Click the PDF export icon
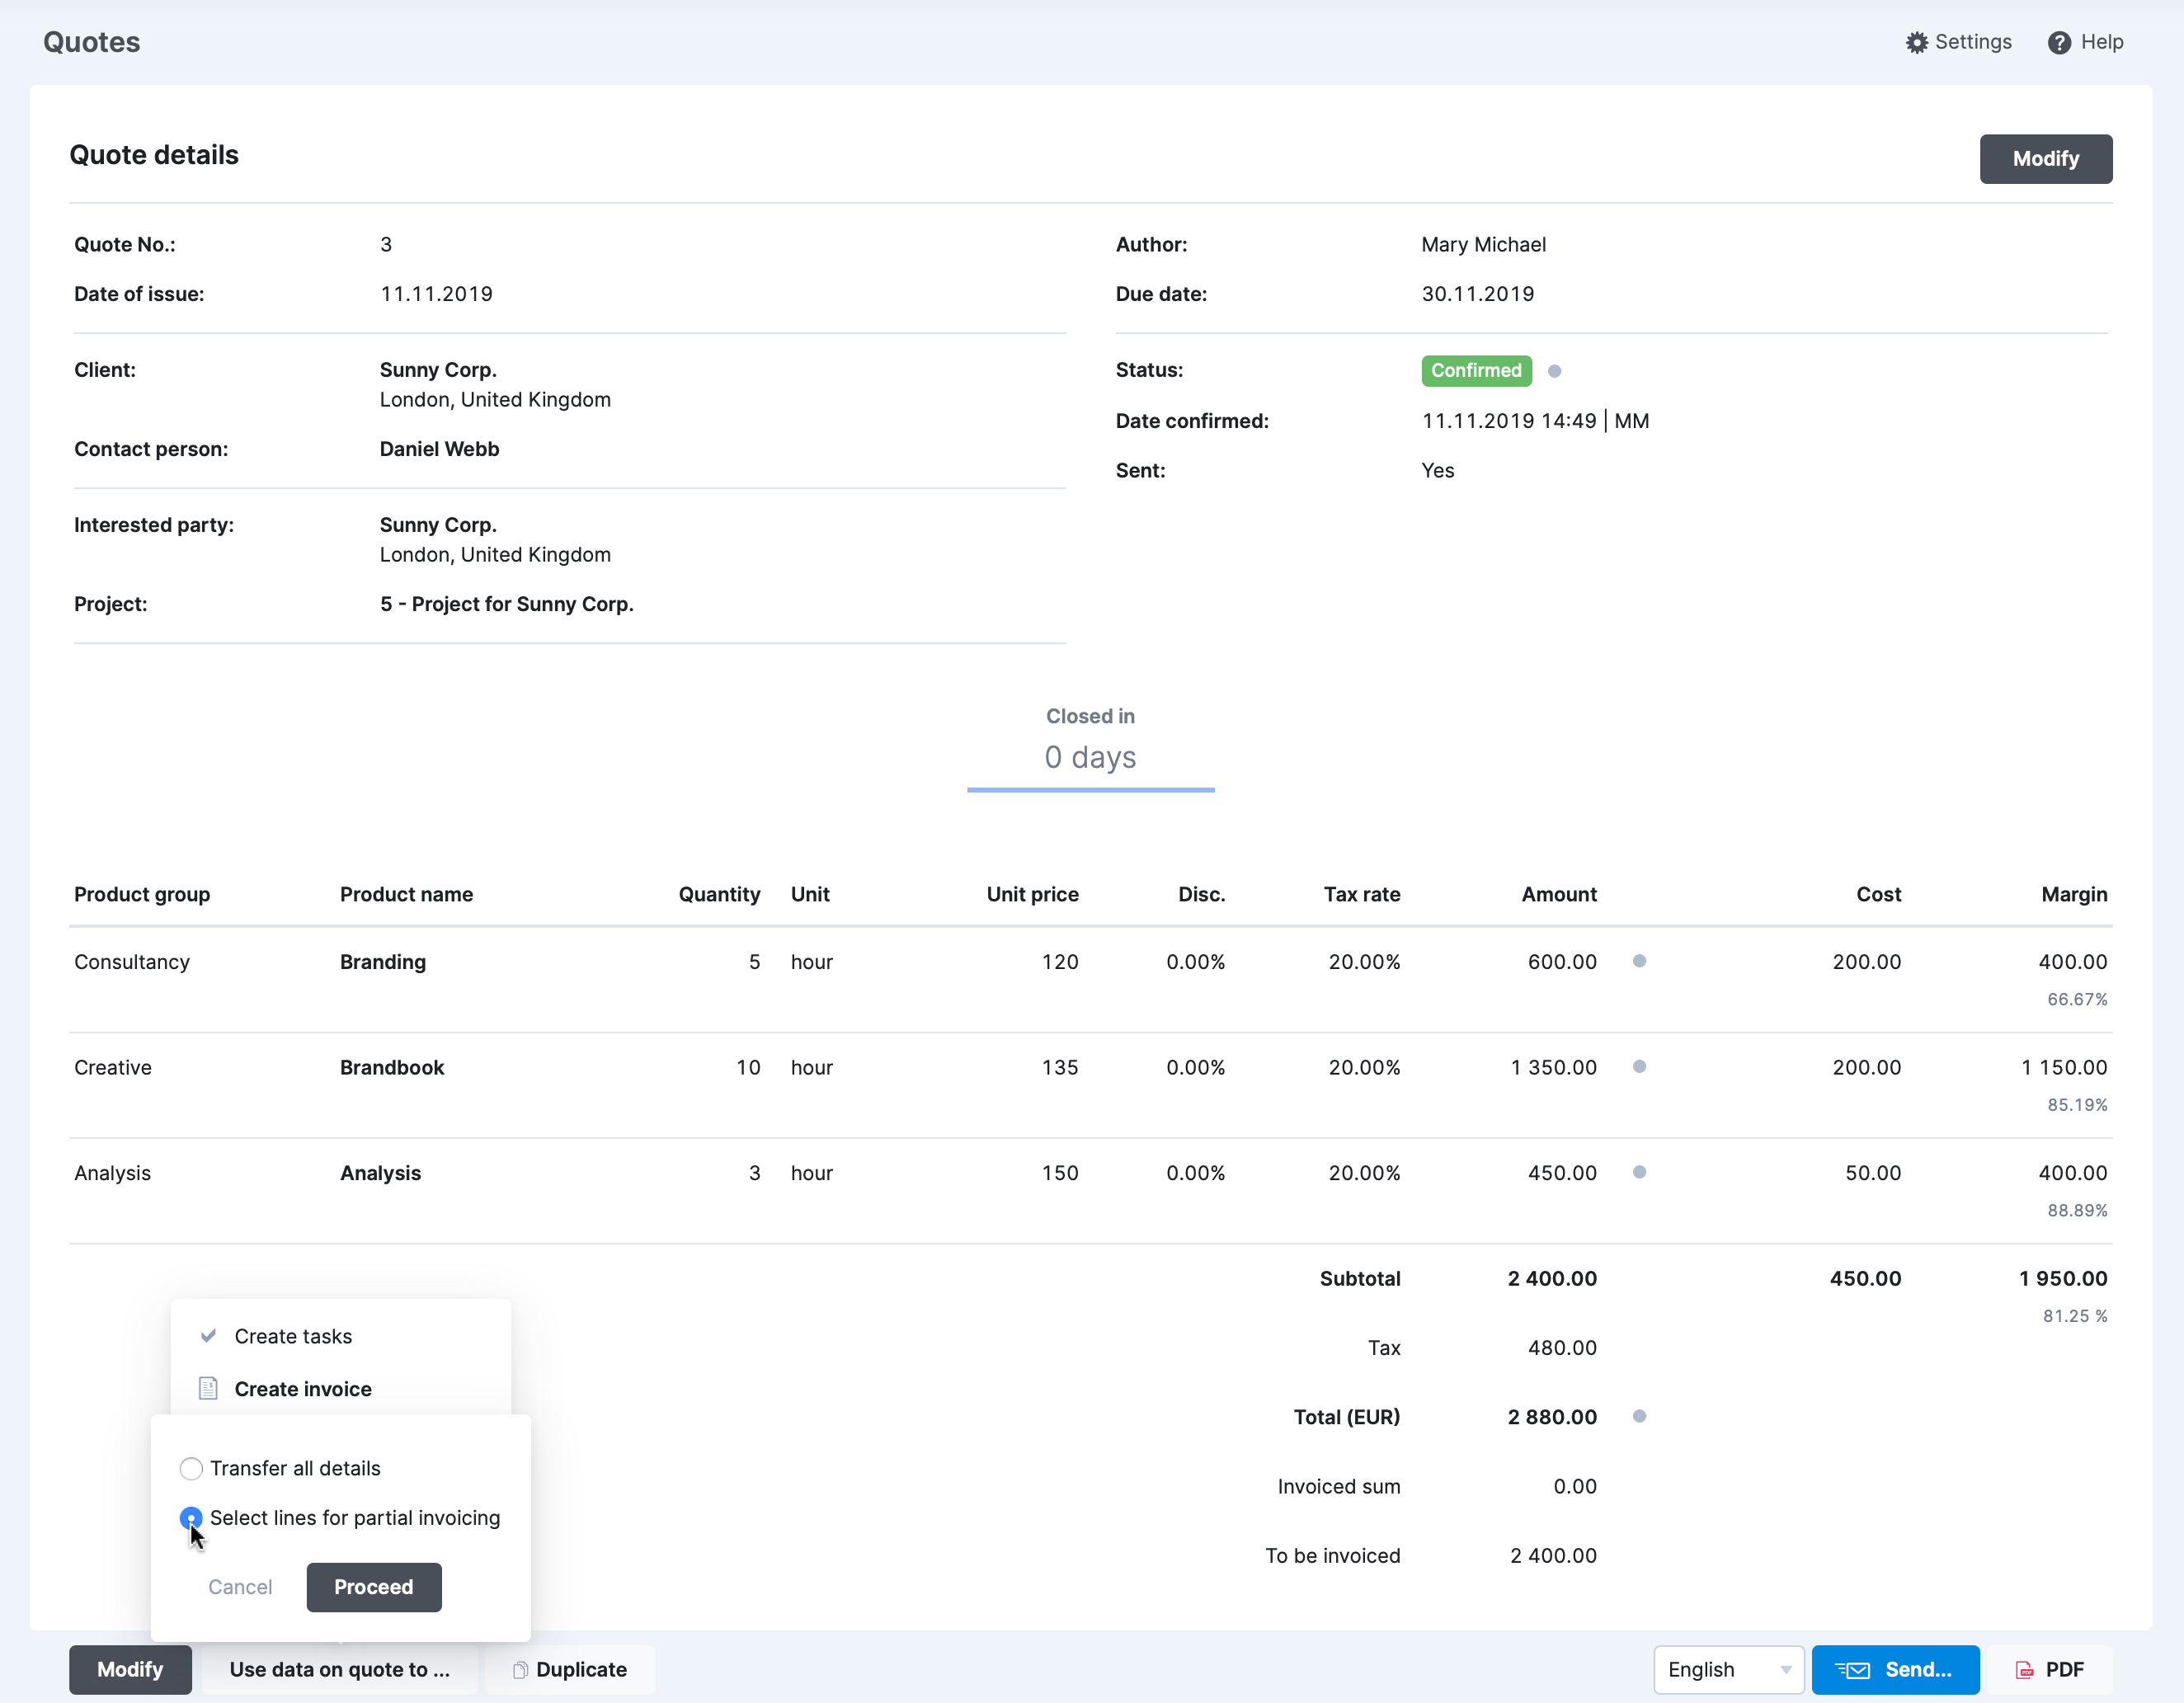The image size is (2184, 1703). 2025,1669
